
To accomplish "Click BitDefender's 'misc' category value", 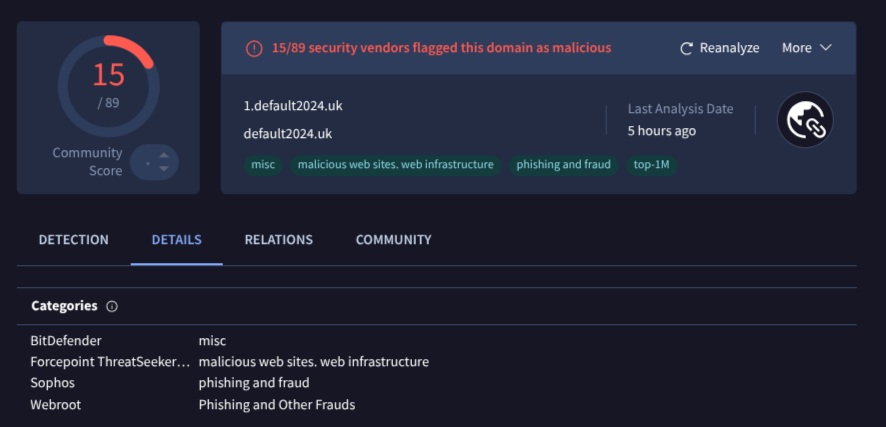I will [x=212, y=341].
